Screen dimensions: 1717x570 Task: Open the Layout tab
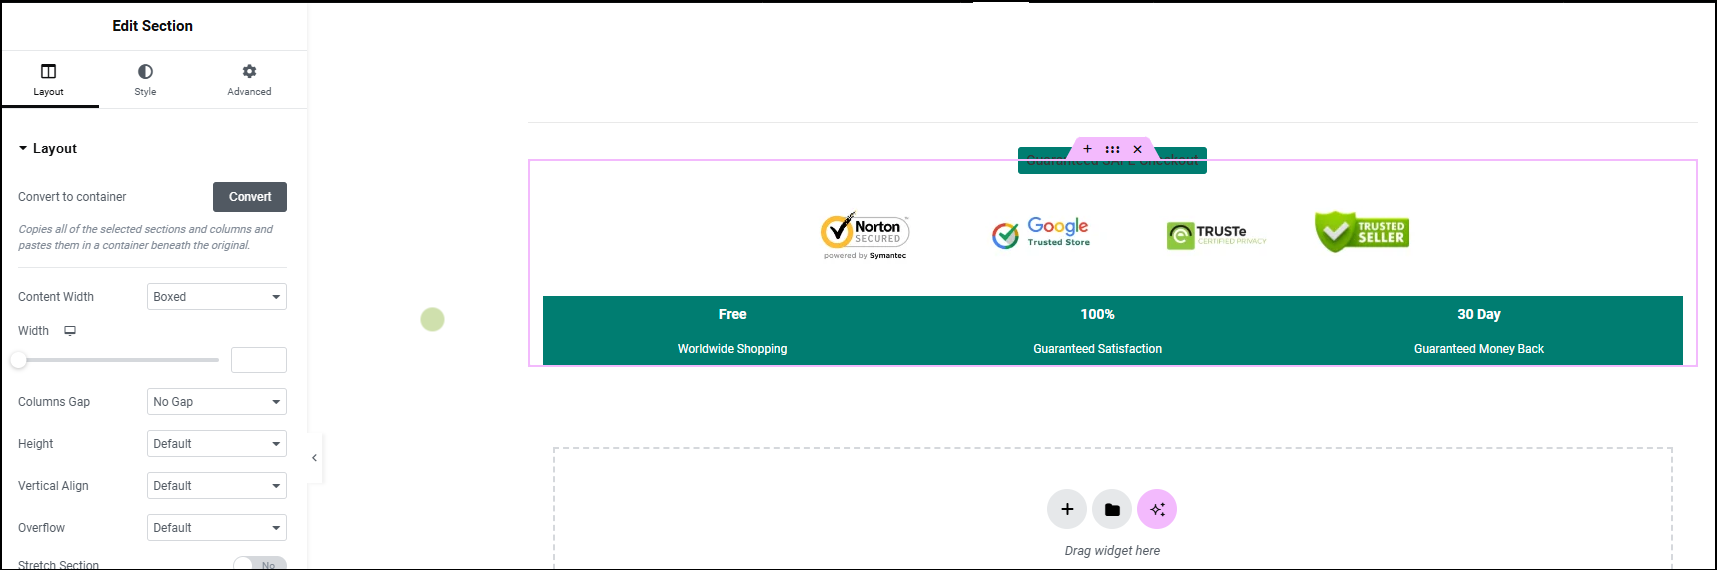point(49,80)
